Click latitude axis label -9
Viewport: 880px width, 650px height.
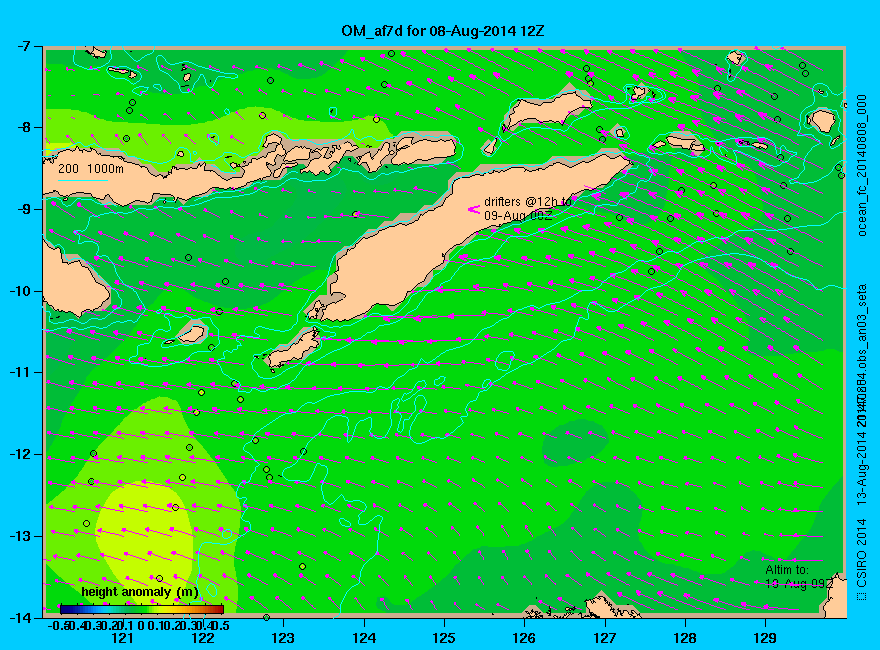[22, 209]
